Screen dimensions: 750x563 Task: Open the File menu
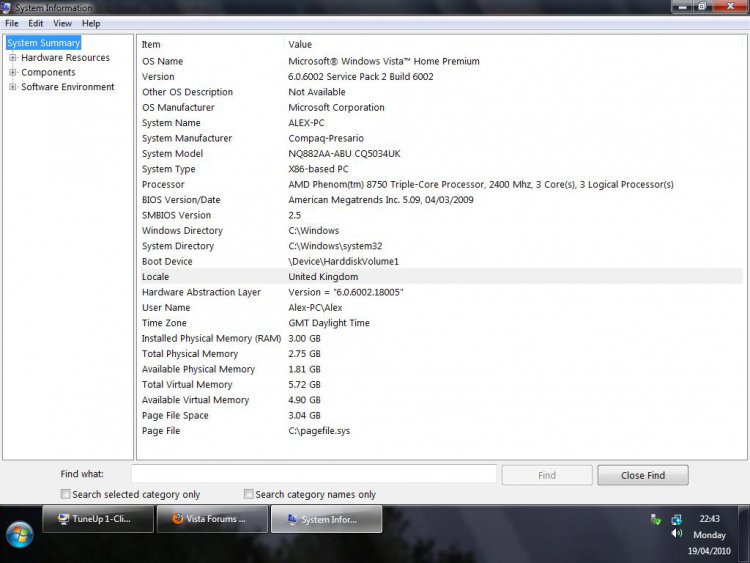[11, 23]
